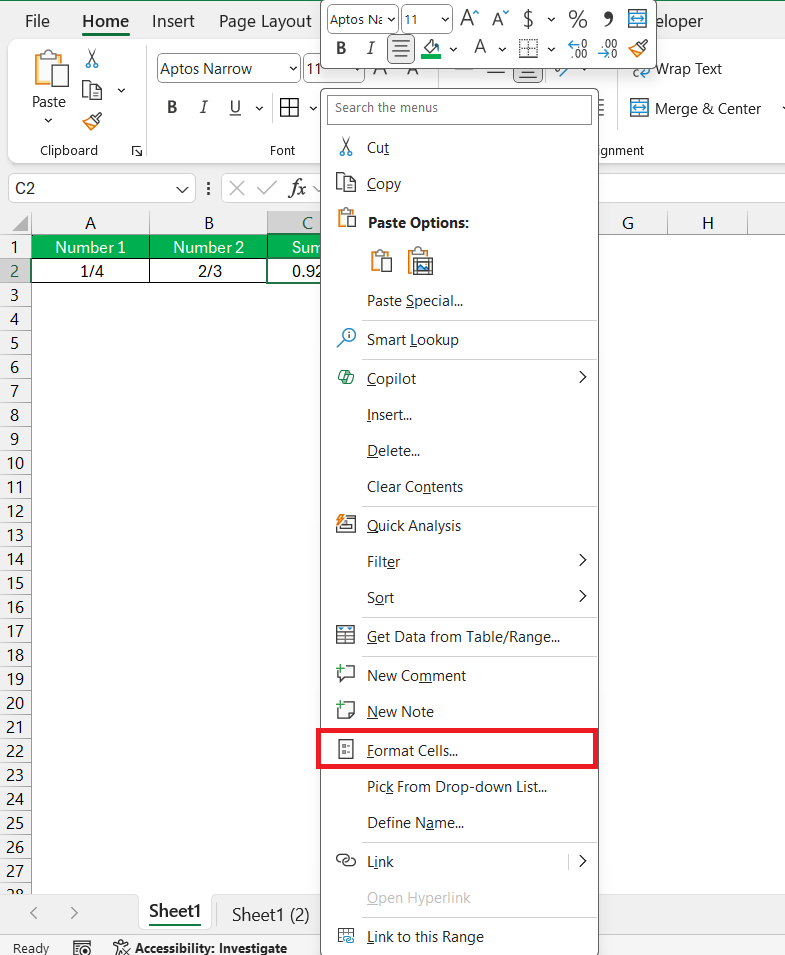Click Merge and Center in mini toolbar
785x955 pixels.
click(x=637, y=19)
